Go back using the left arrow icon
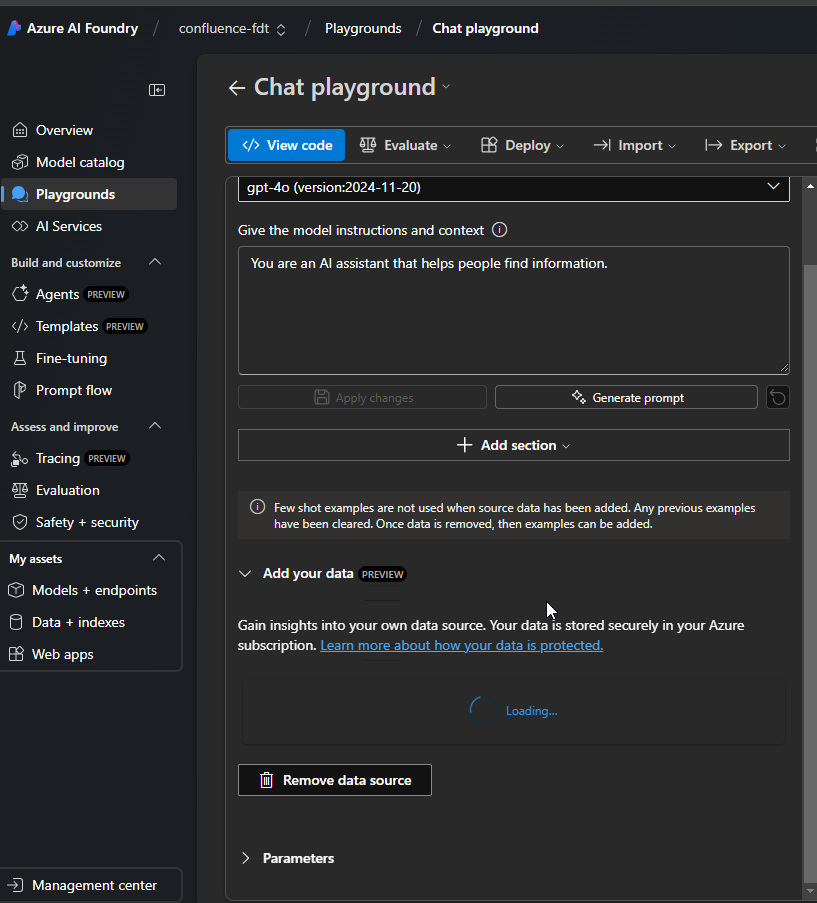This screenshot has height=903, width=817. (237, 88)
